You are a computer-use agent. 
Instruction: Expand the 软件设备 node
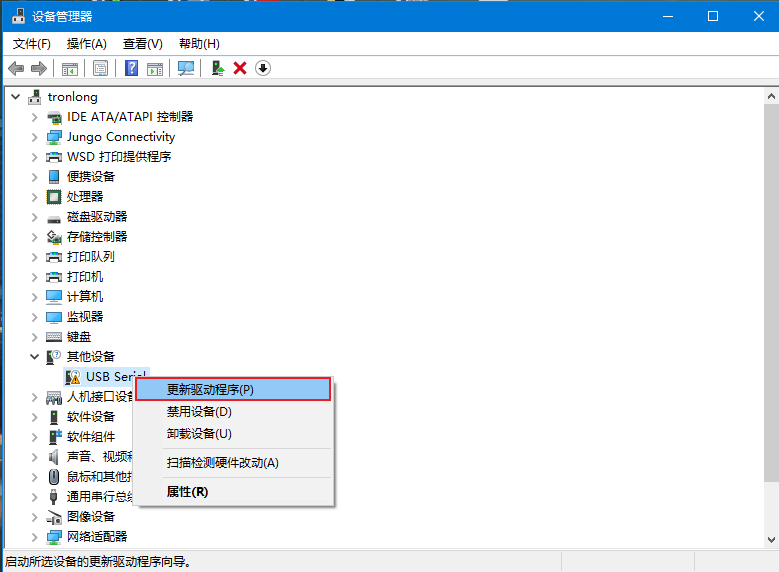point(34,417)
